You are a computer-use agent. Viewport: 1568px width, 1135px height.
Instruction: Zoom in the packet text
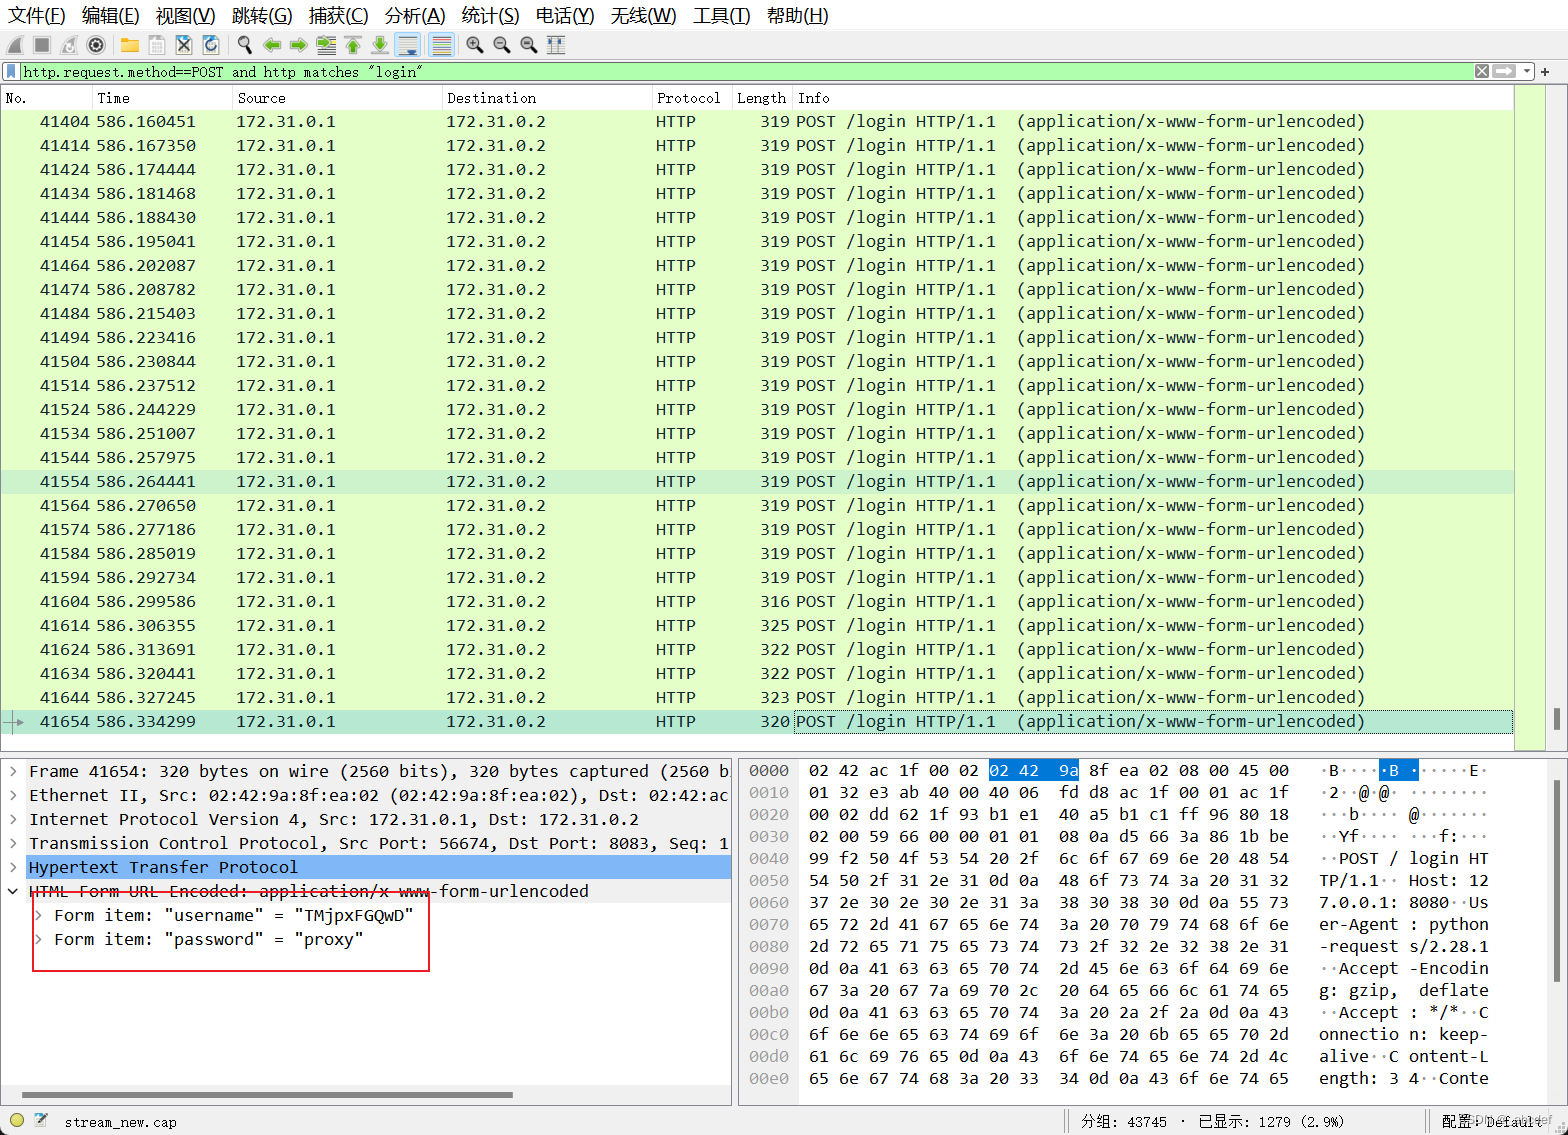(x=475, y=45)
